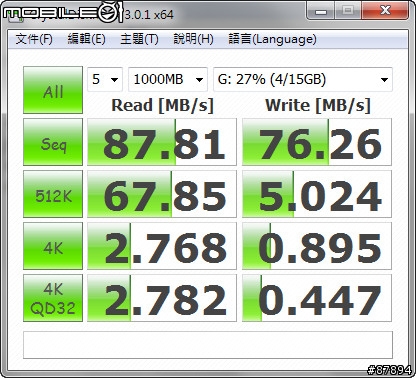Maximize the benchmark window
Image resolution: width=416 pixels, height=378 pixels.
(348, 10)
